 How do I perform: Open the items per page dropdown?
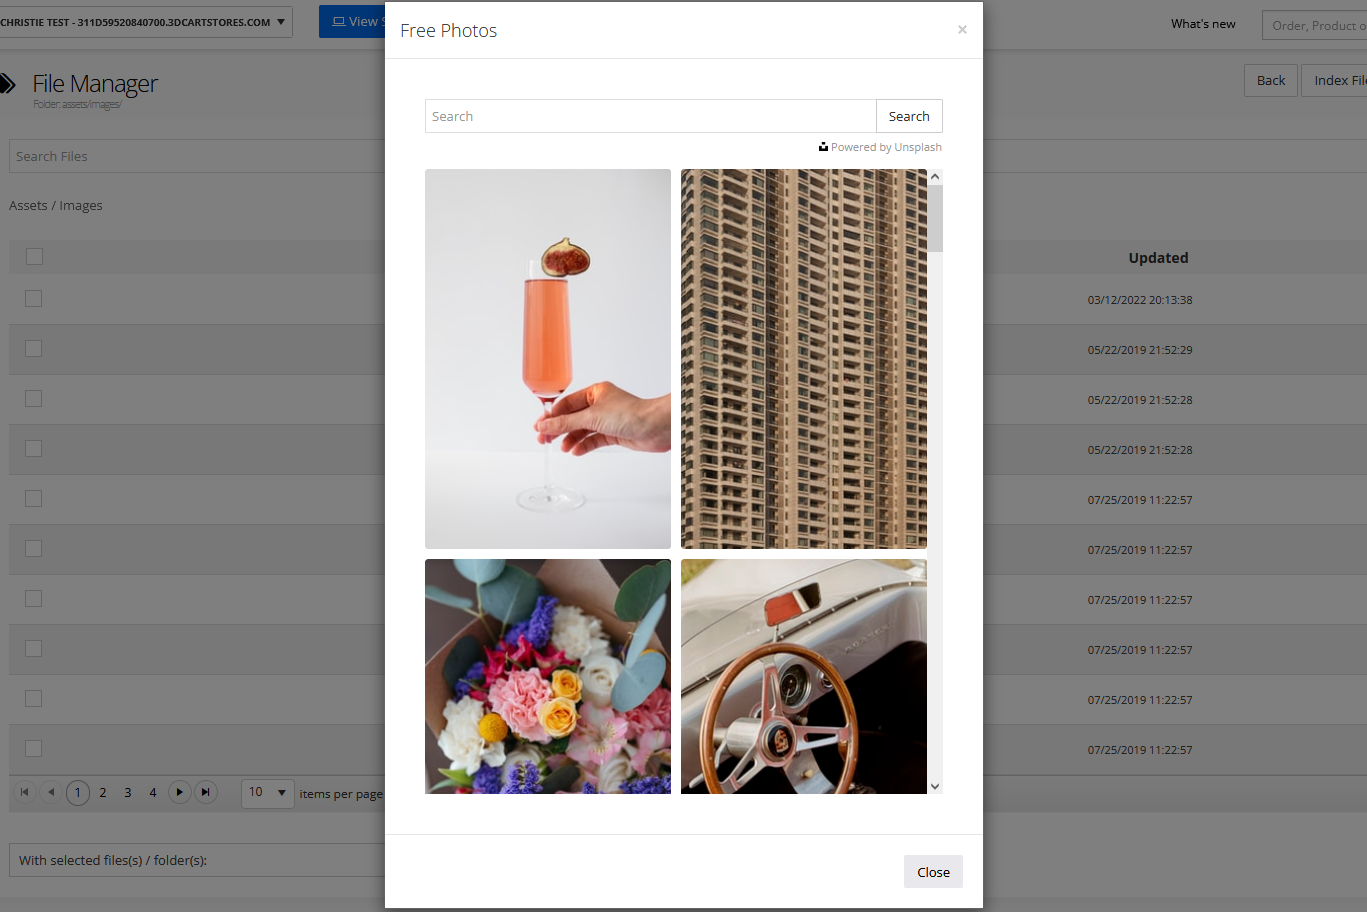[267, 792]
